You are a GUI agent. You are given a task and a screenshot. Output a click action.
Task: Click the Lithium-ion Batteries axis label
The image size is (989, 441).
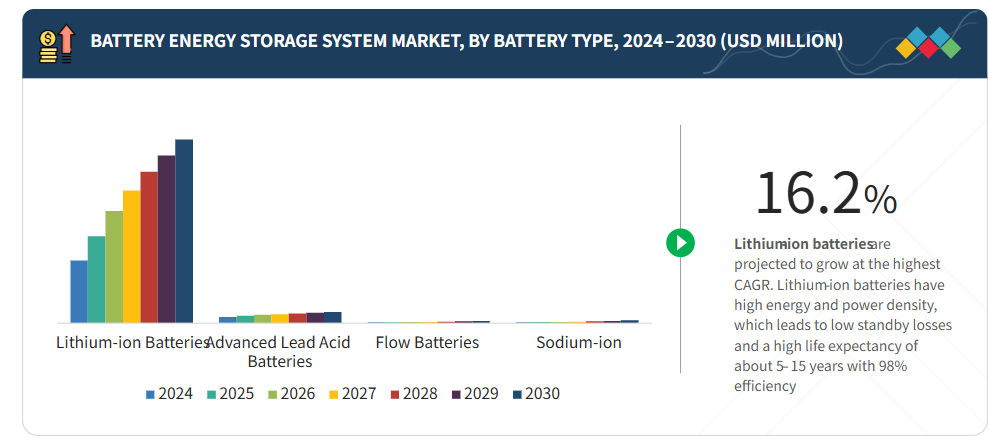coord(131,343)
